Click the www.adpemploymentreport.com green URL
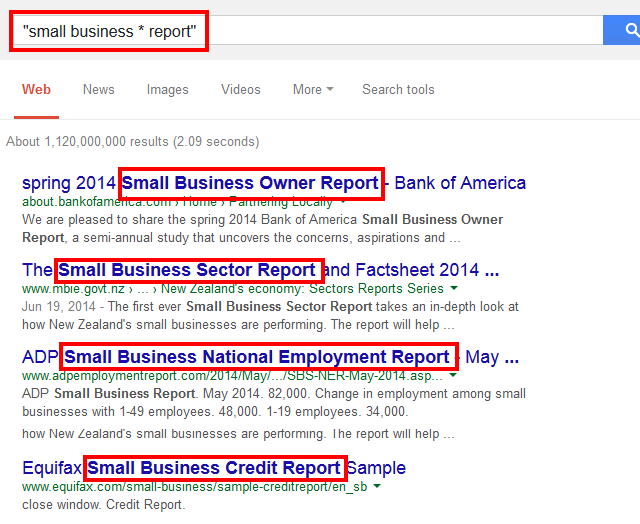Image resolution: width=640 pixels, height=524 pixels. [232, 375]
